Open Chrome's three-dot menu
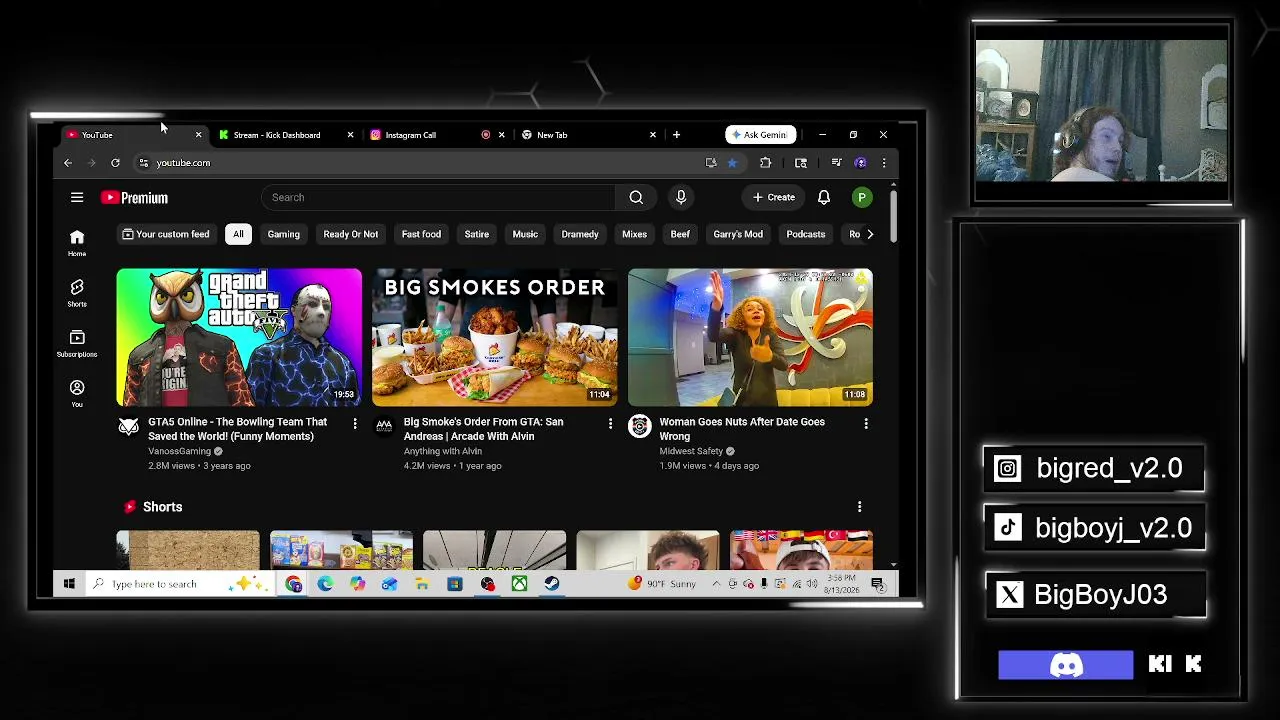The image size is (1280, 720). [x=884, y=163]
